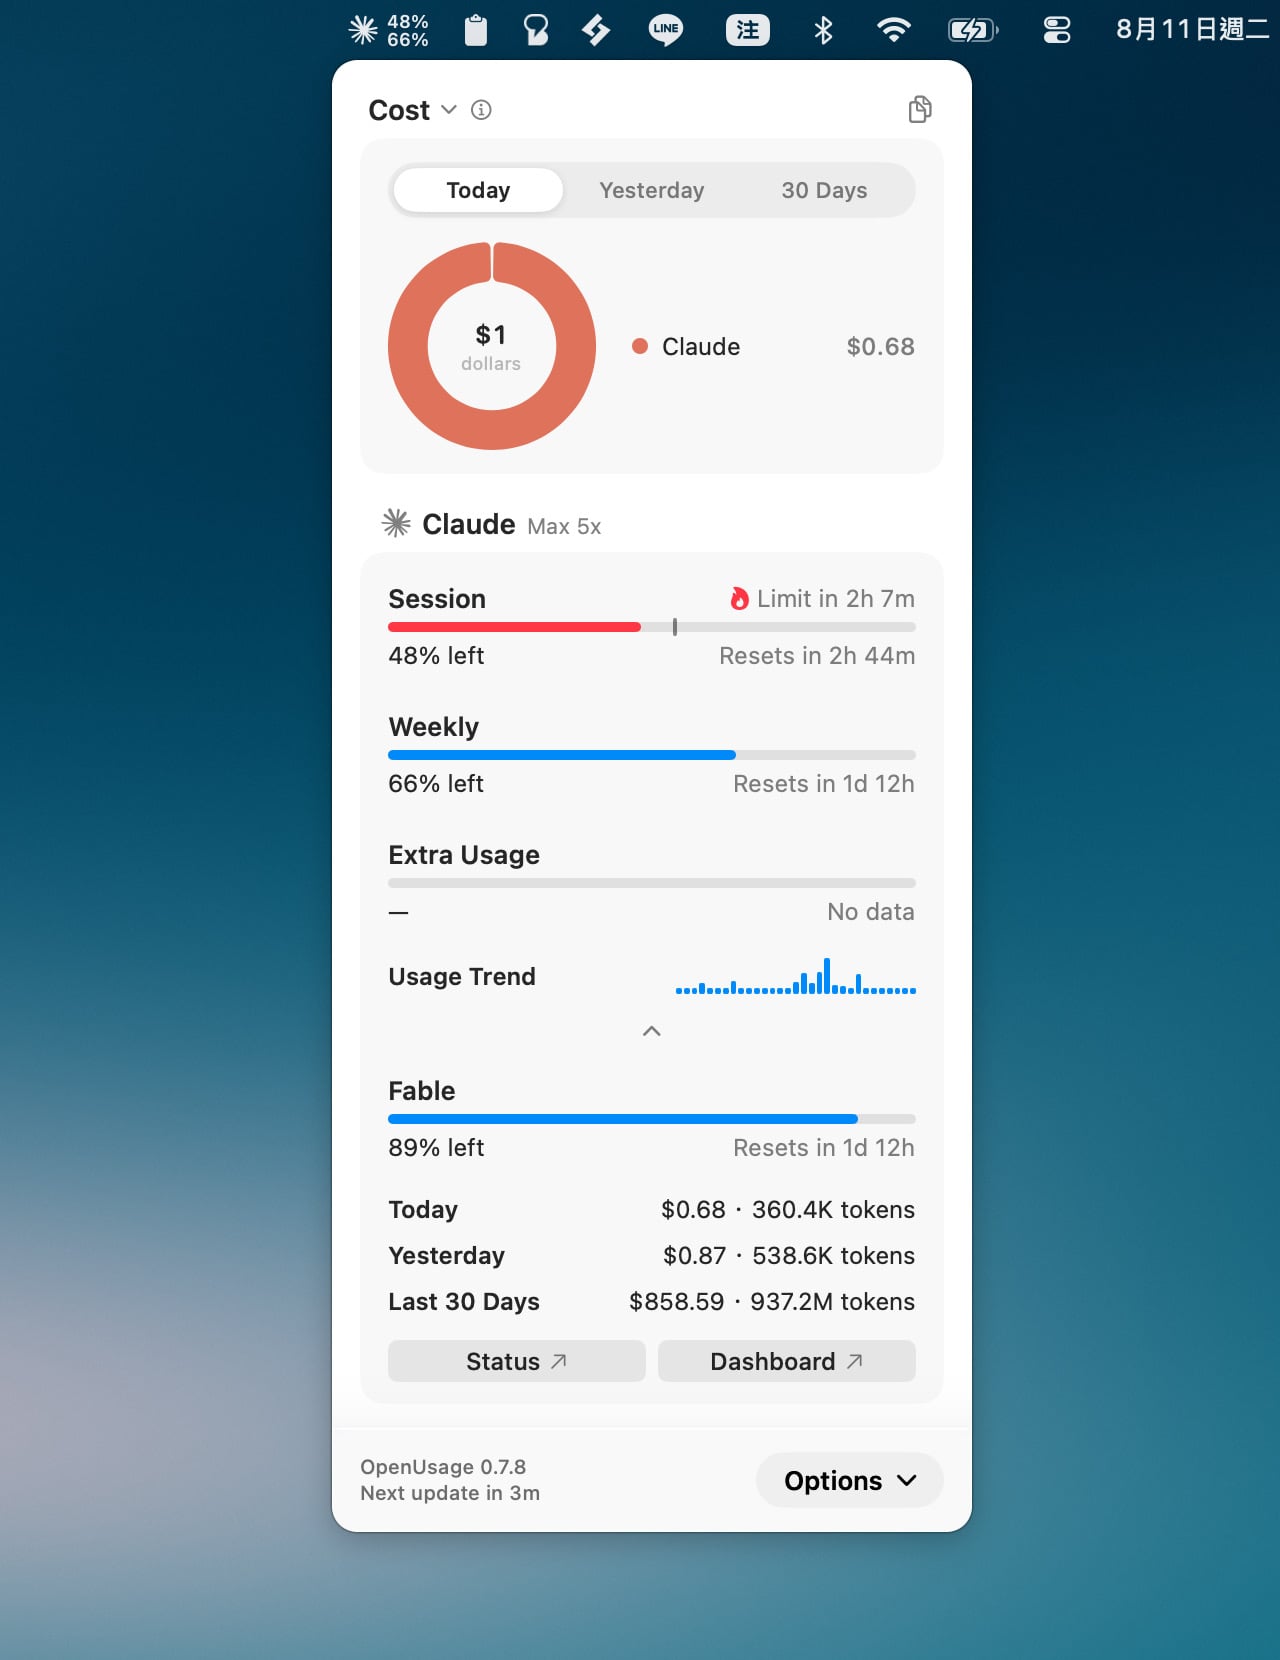The image size is (1280, 1660).
Task: Click the Usage Trend sparkline chart
Action: (796, 976)
